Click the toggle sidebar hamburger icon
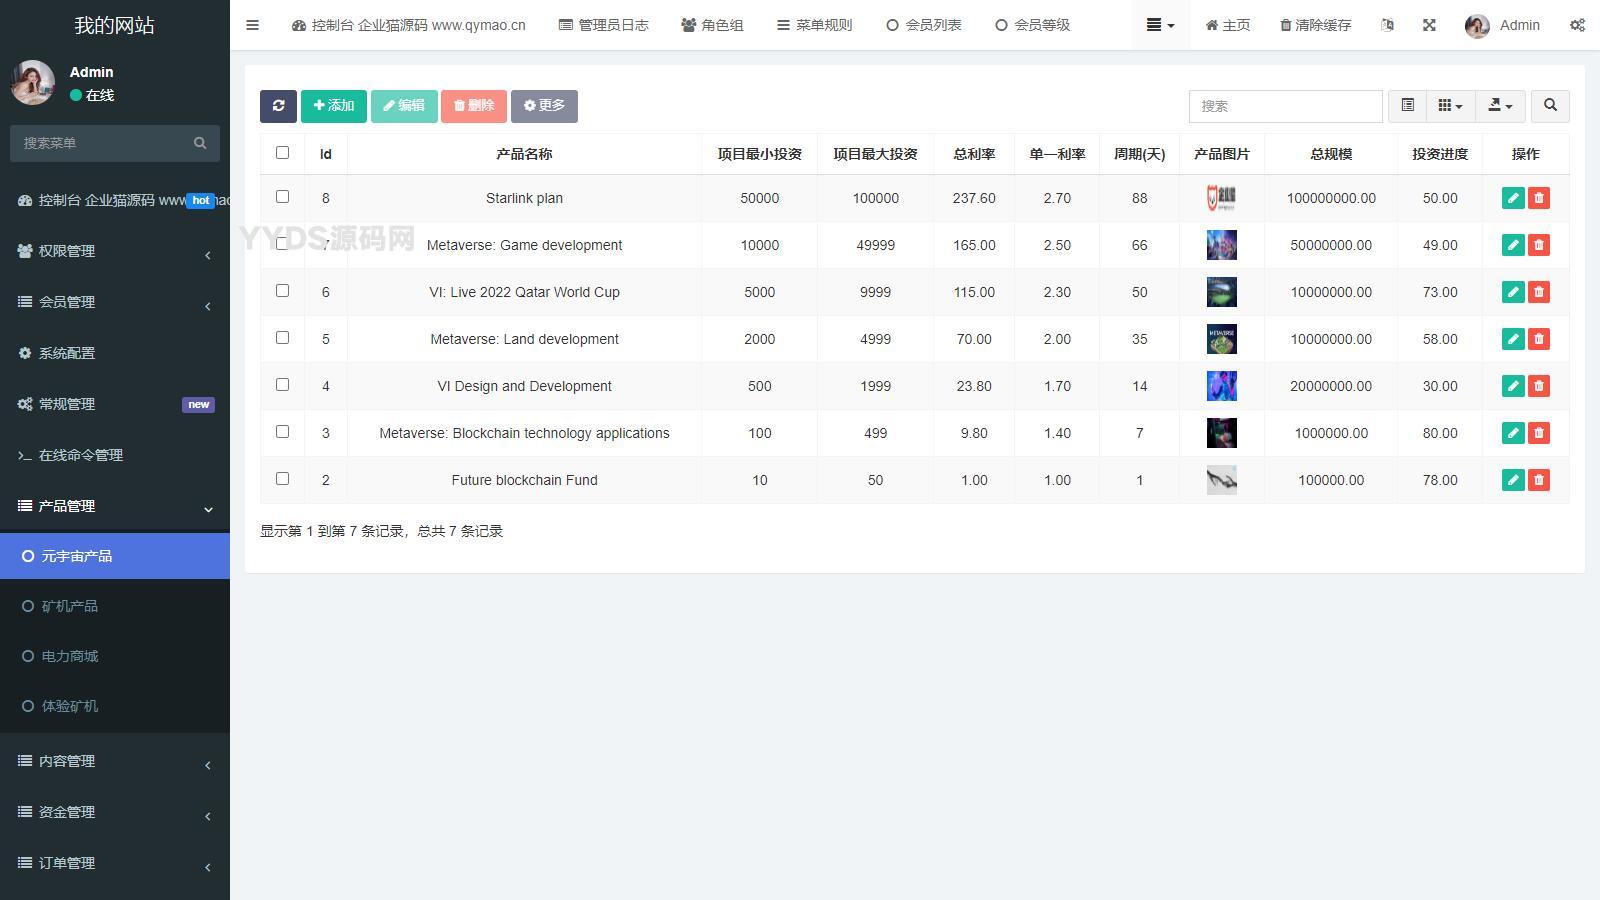Image resolution: width=1600 pixels, height=900 pixels. [x=252, y=25]
